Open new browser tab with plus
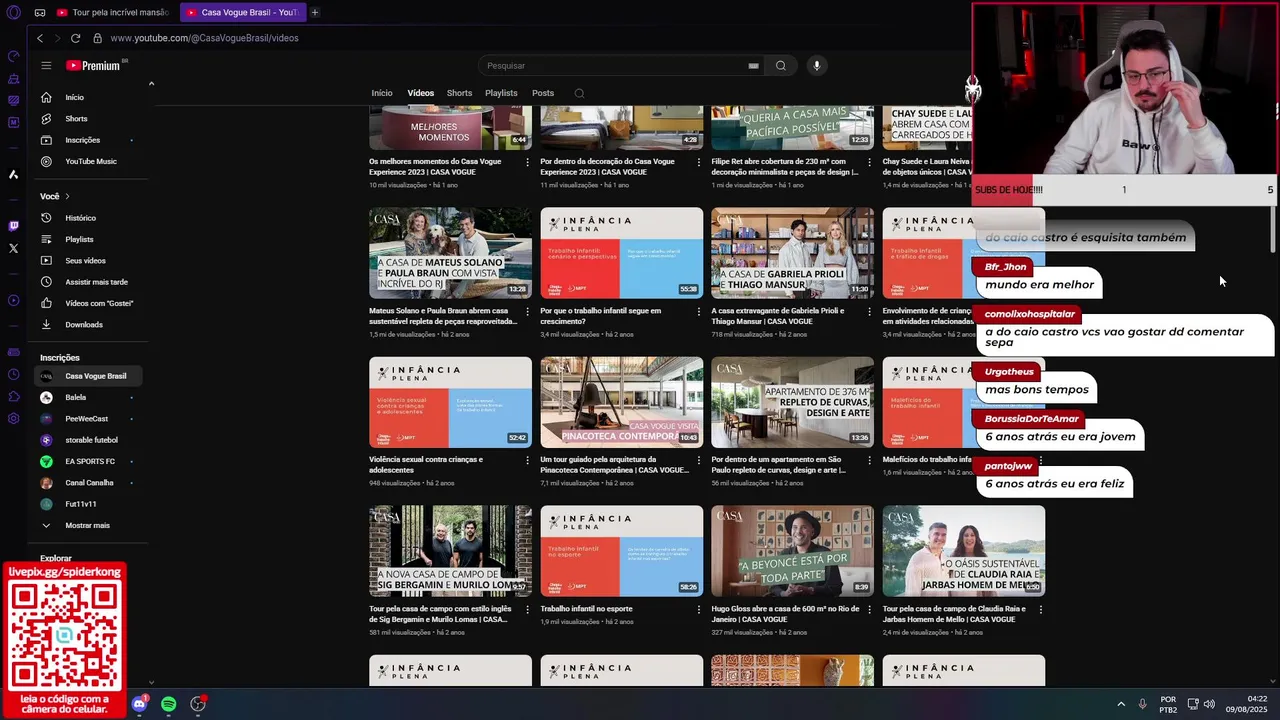This screenshot has height=720, width=1280. (314, 12)
